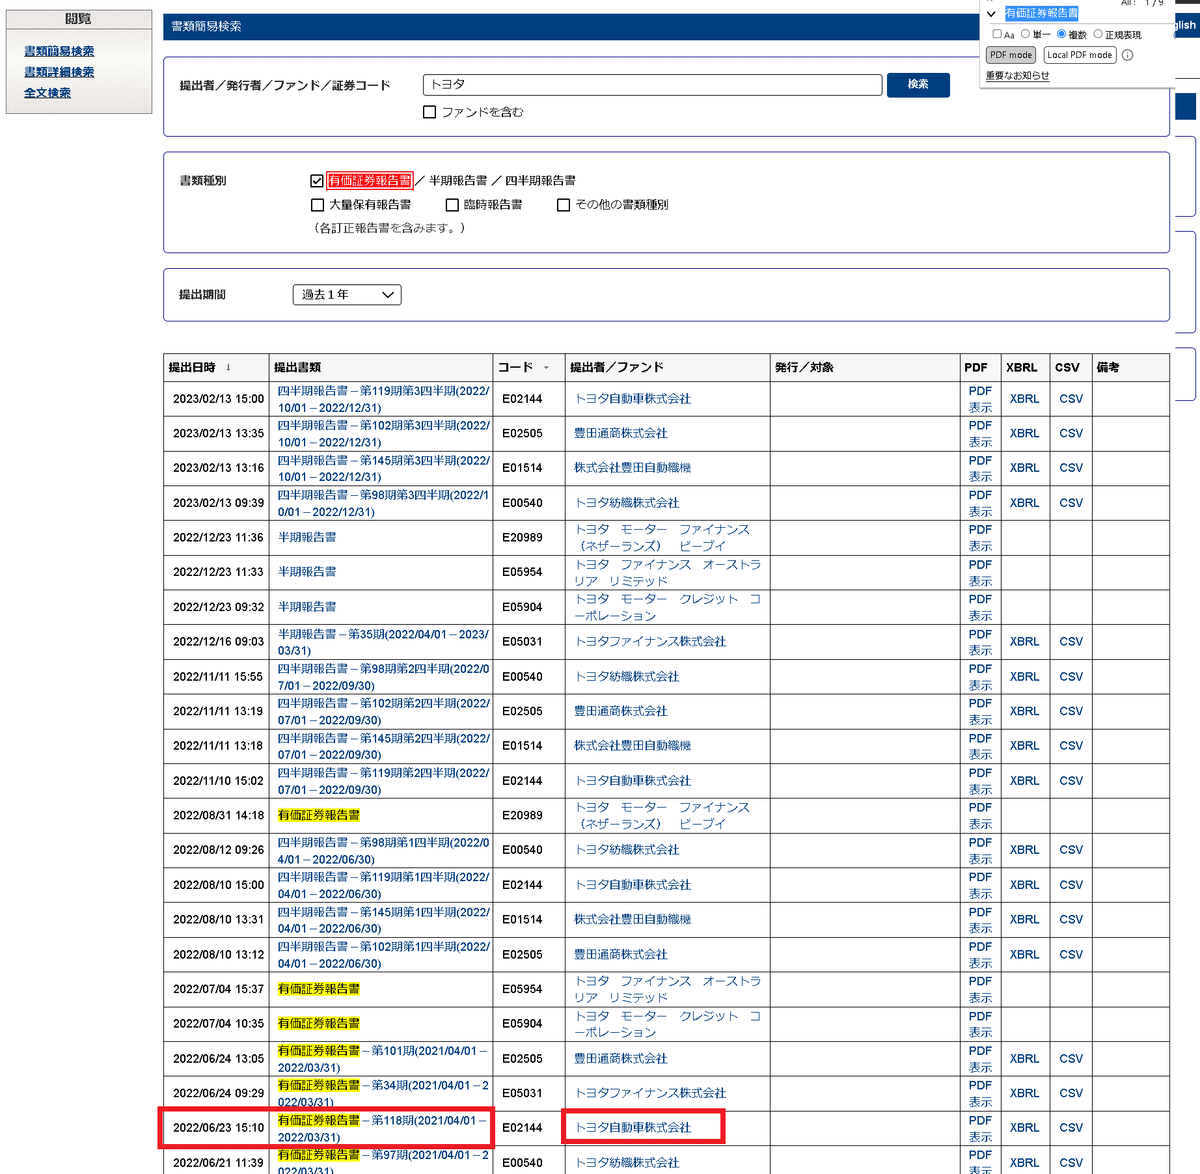Open XBRL for the 2023/02/13 15:00 row

coord(1024,399)
